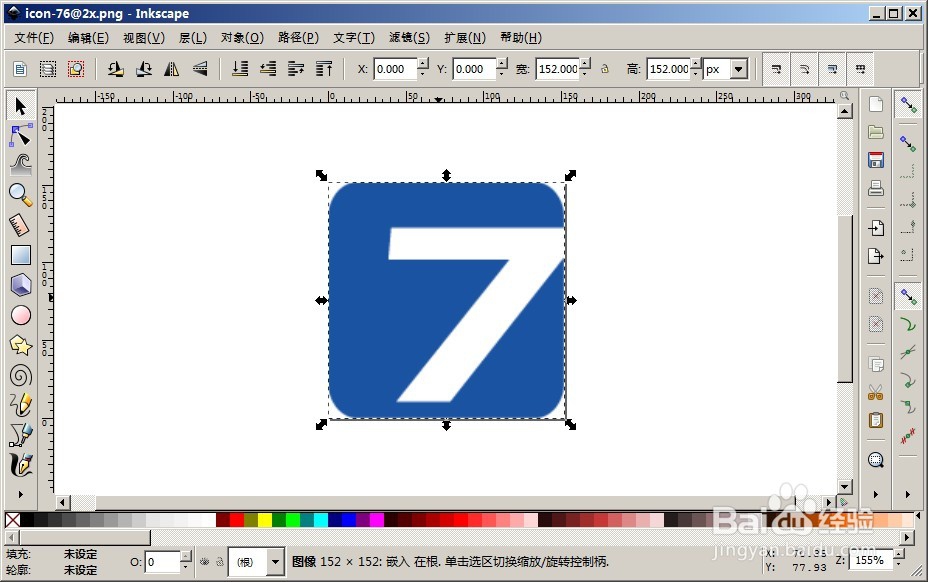Click Zoom to fit icon in commands bar

coord(876,460)
